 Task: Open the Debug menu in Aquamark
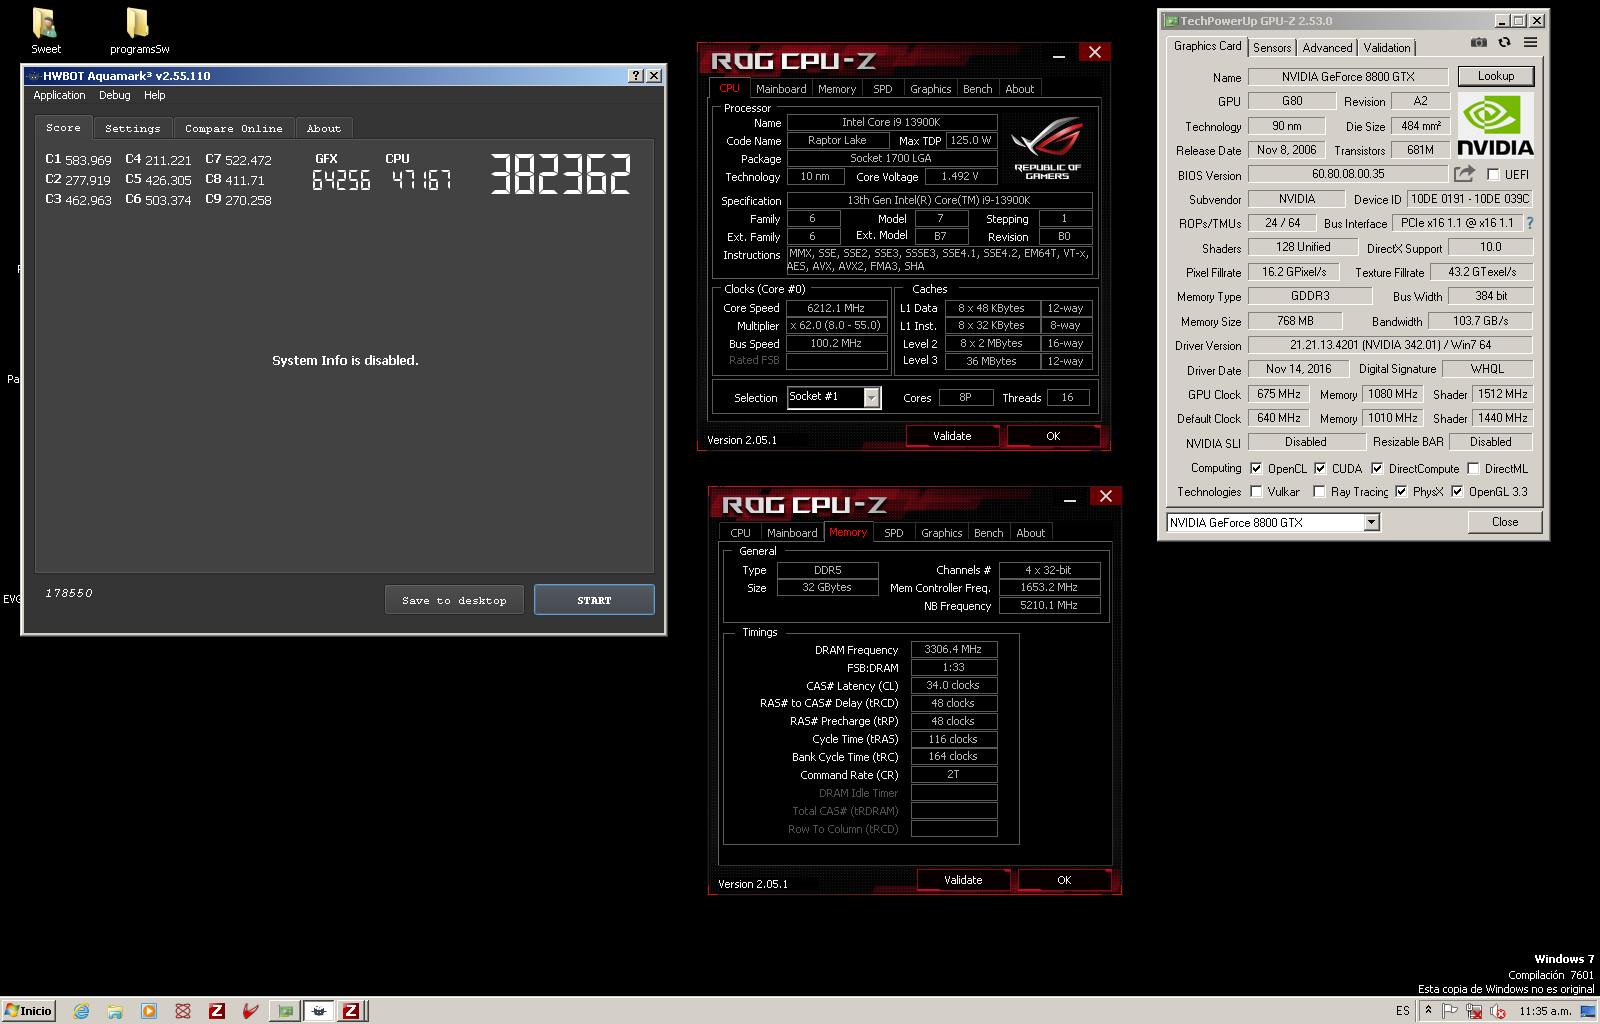pos(114,95)
